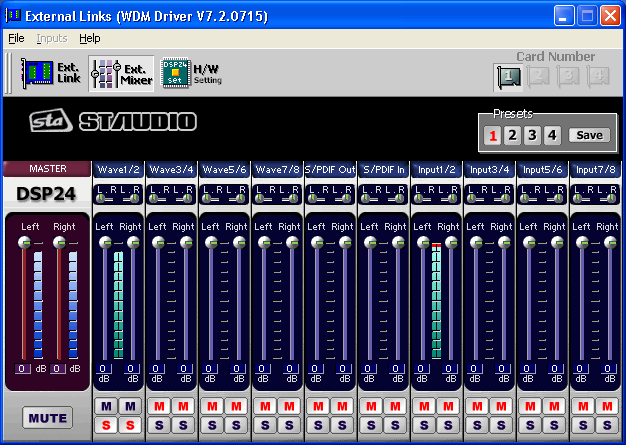The width and height of the screenshot is (626, 445).
Task: Mute the Wave3/4 left channel
Action: tap(159, 406)
